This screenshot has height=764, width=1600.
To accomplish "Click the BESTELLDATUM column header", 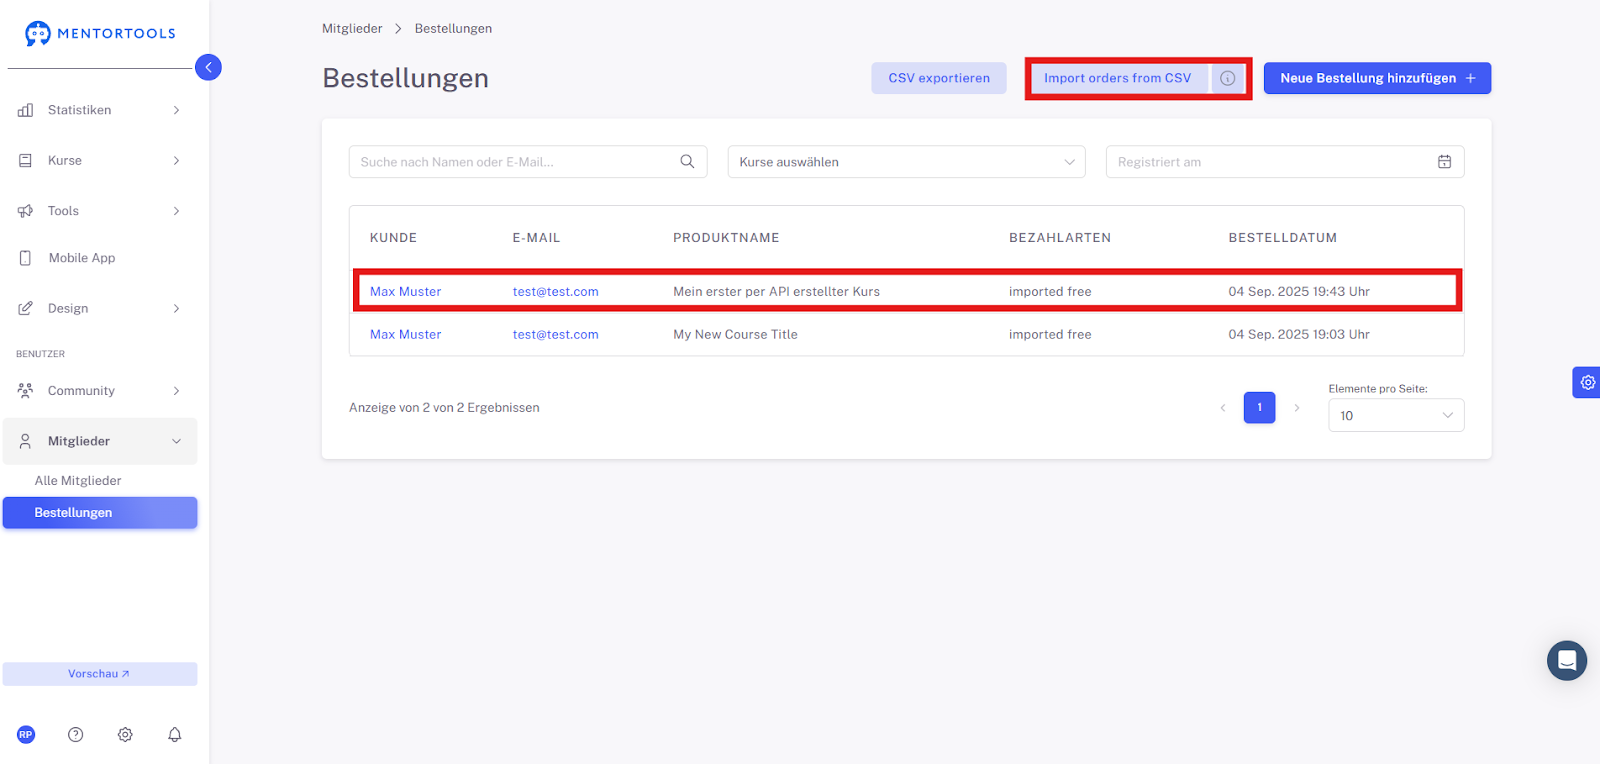I will (1282, 238).
